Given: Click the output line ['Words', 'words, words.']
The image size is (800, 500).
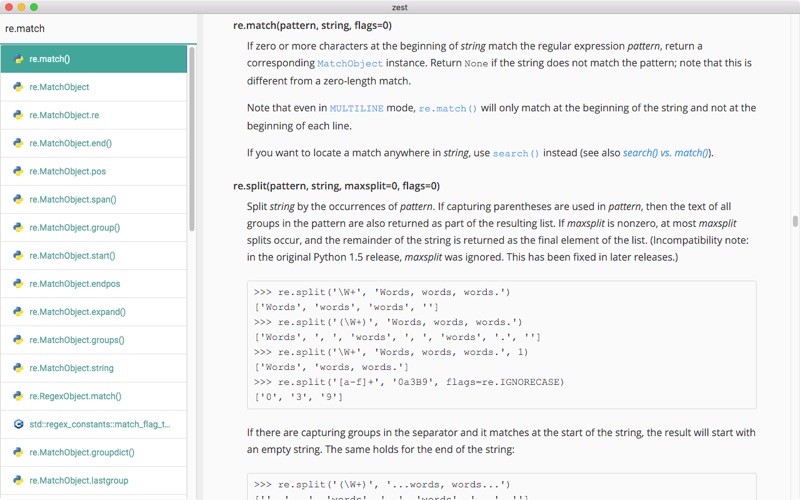Looking at the screenshot, I should [x=331, y=367].
